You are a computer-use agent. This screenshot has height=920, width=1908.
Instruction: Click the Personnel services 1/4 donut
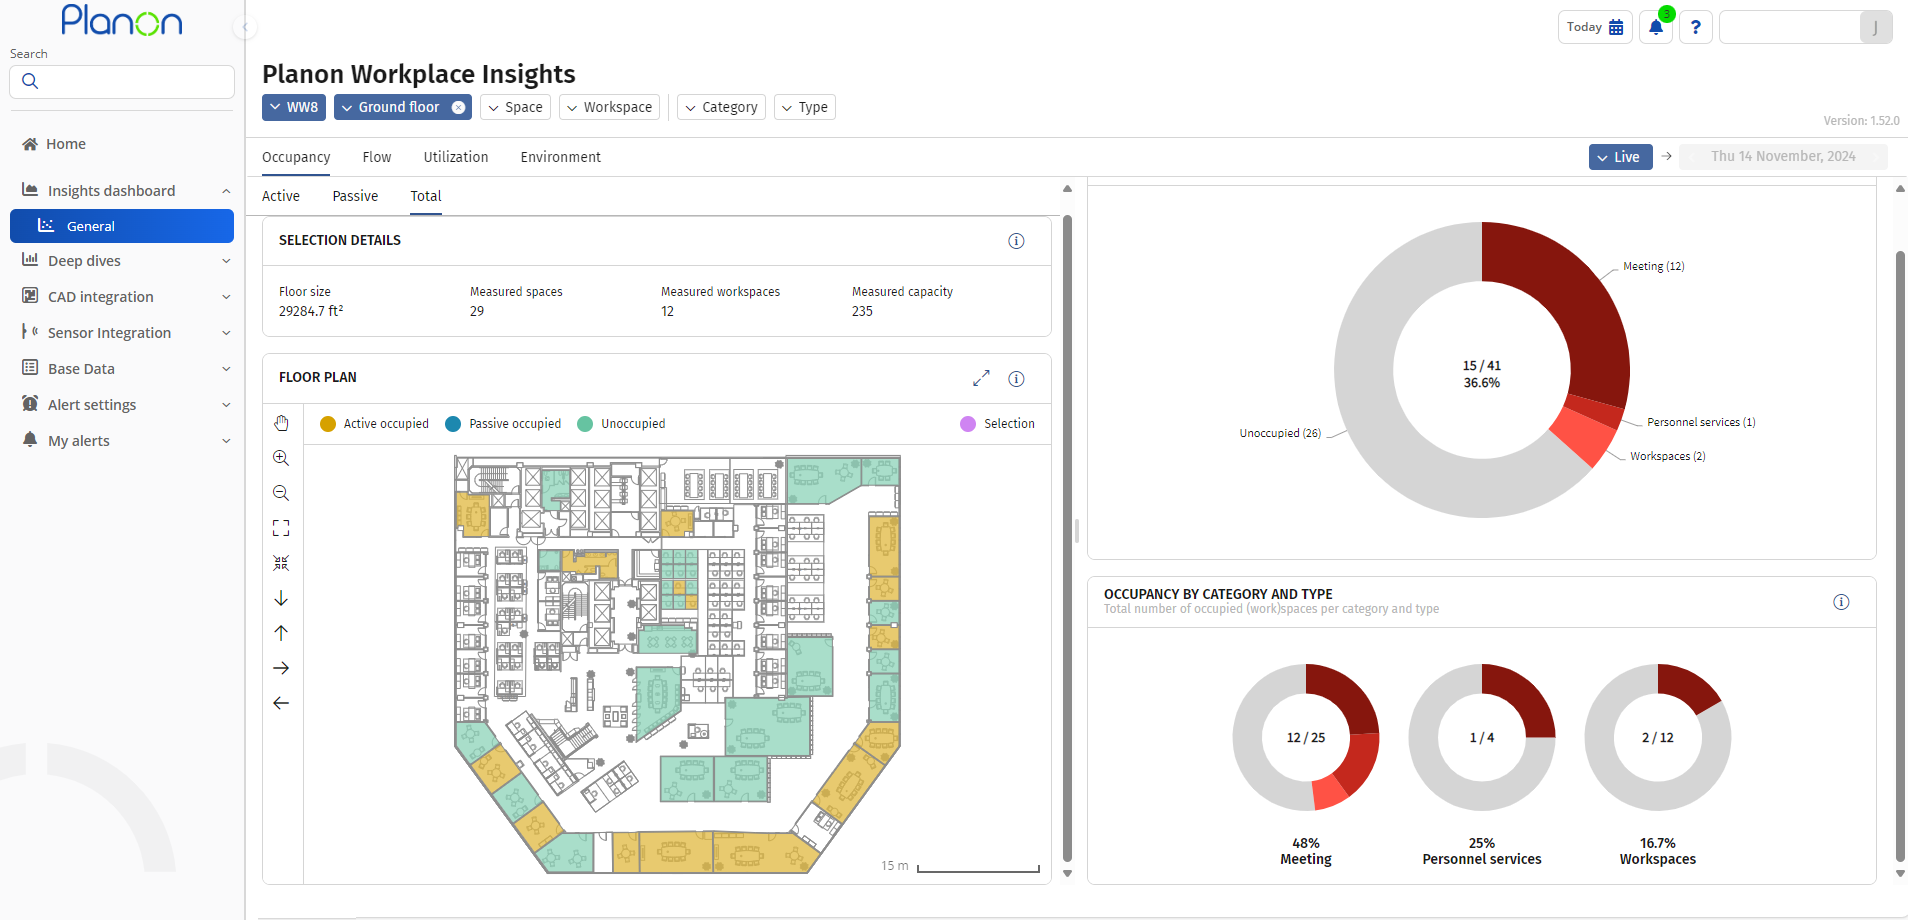[1482, 738]
